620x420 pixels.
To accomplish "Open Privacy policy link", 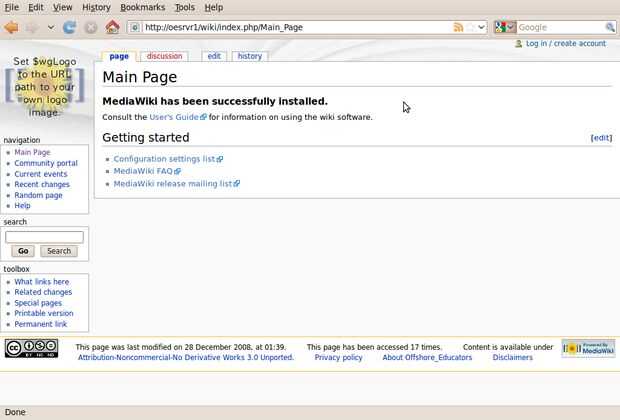I will point(338,358).
